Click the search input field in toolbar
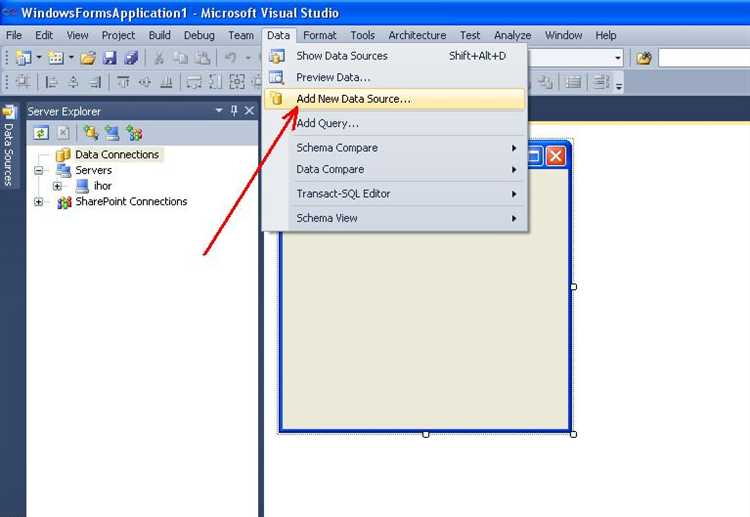The height and width of the screenshot is (517, 750). click(703, 58)
